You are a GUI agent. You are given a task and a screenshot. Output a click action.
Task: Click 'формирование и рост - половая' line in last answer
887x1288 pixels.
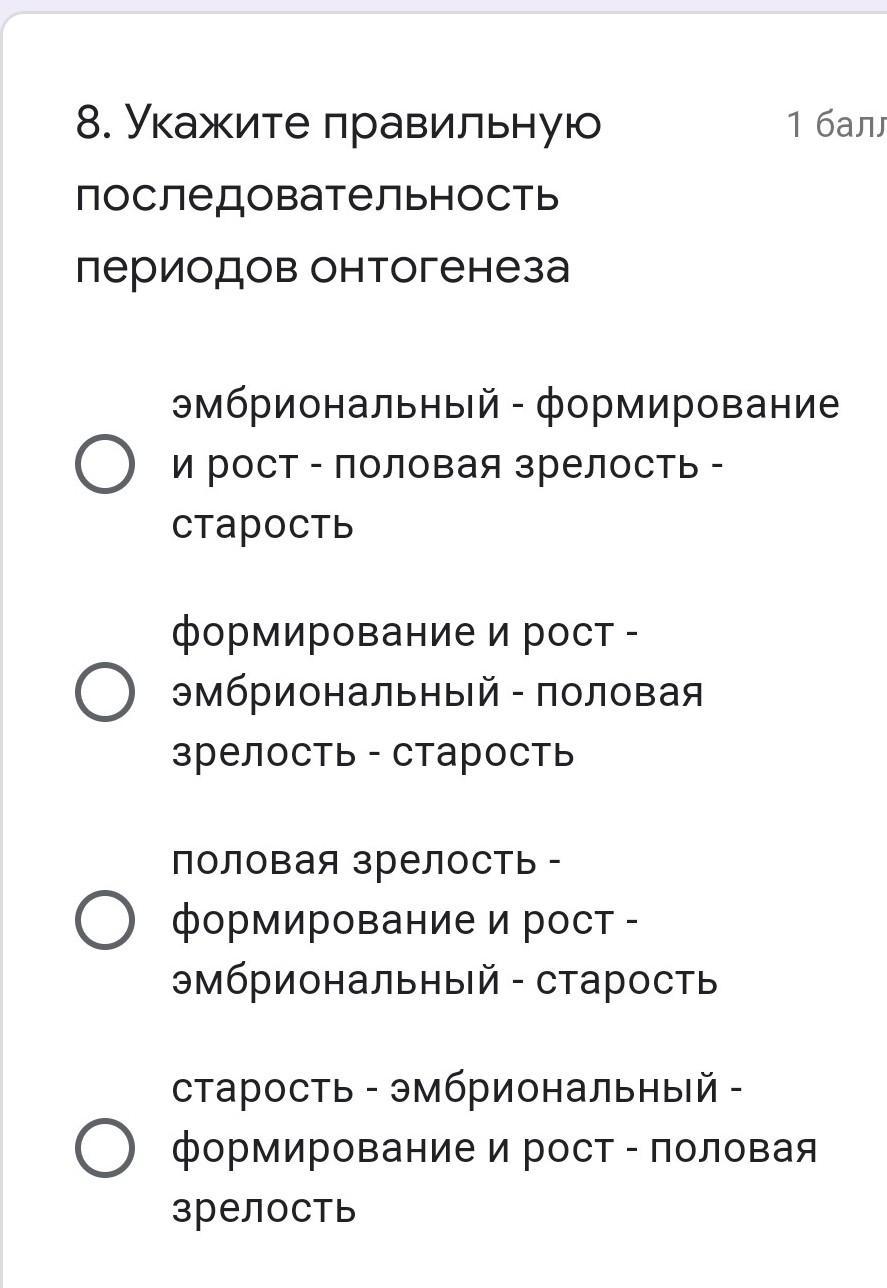coord(494,1148)
